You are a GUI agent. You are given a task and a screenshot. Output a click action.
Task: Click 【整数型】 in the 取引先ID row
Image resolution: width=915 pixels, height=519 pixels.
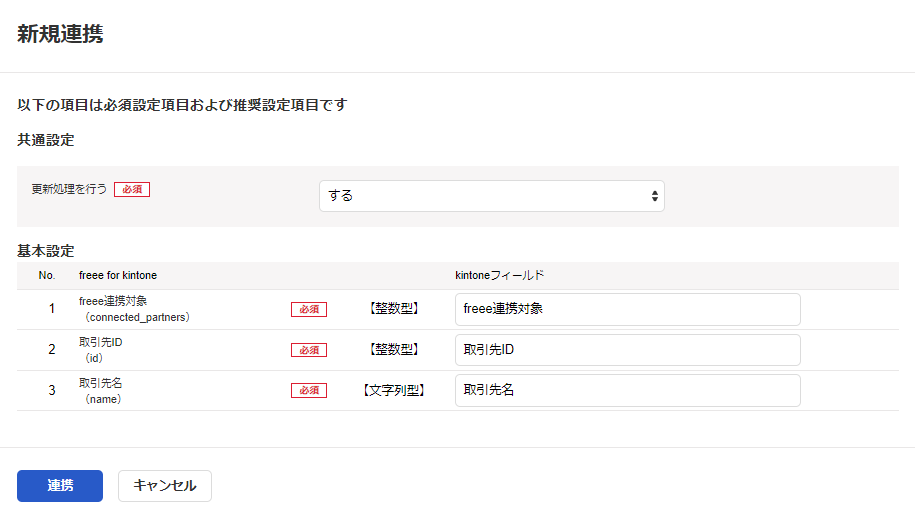click(394, 349)
